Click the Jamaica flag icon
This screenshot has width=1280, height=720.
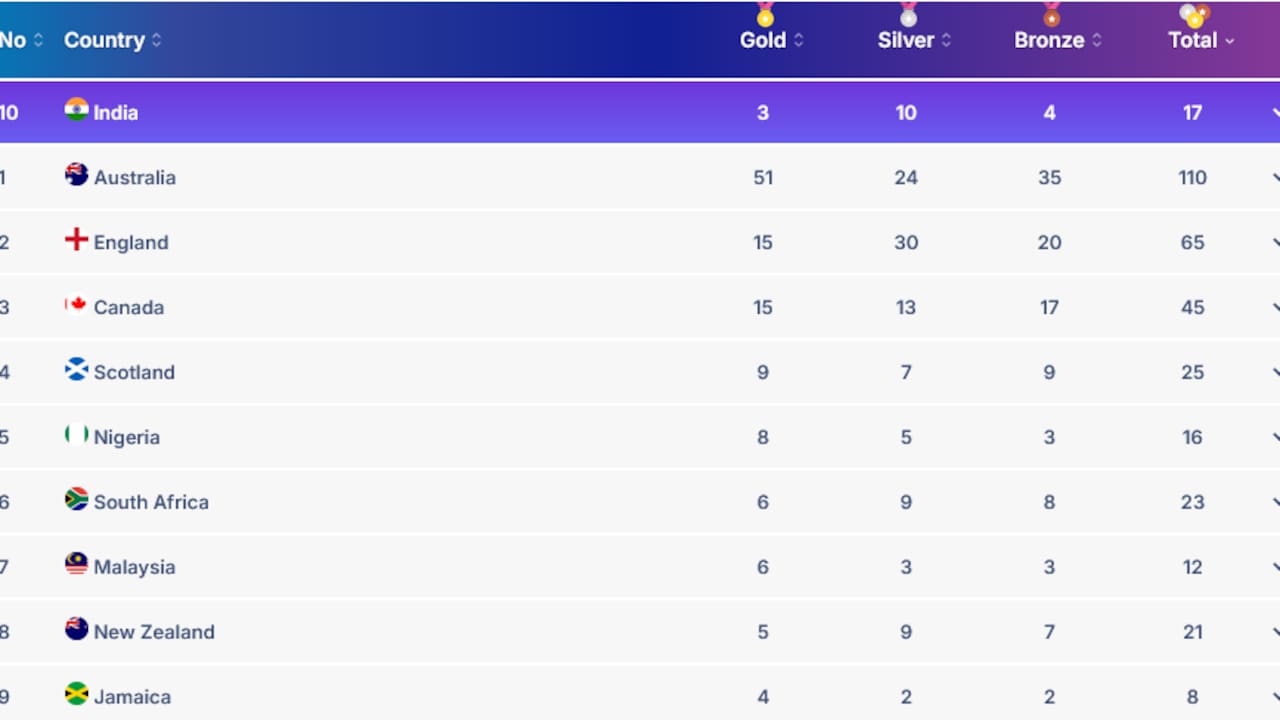[76, 694]
